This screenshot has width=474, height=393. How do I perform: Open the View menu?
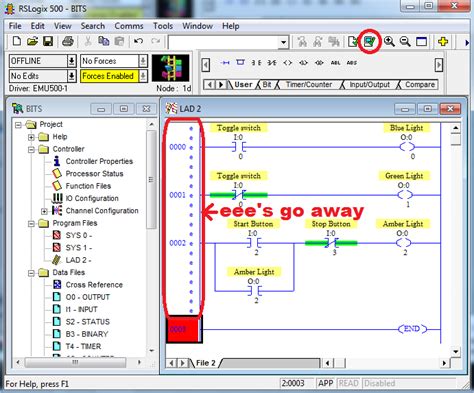63,26
